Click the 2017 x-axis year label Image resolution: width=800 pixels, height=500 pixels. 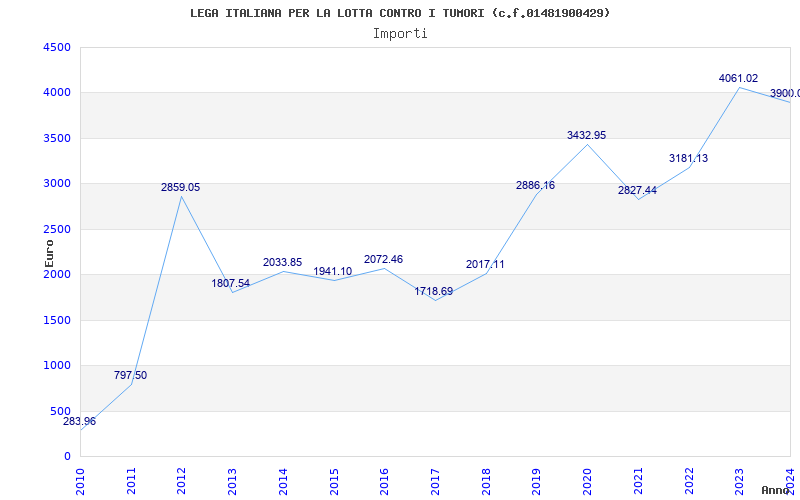point(435,482)
